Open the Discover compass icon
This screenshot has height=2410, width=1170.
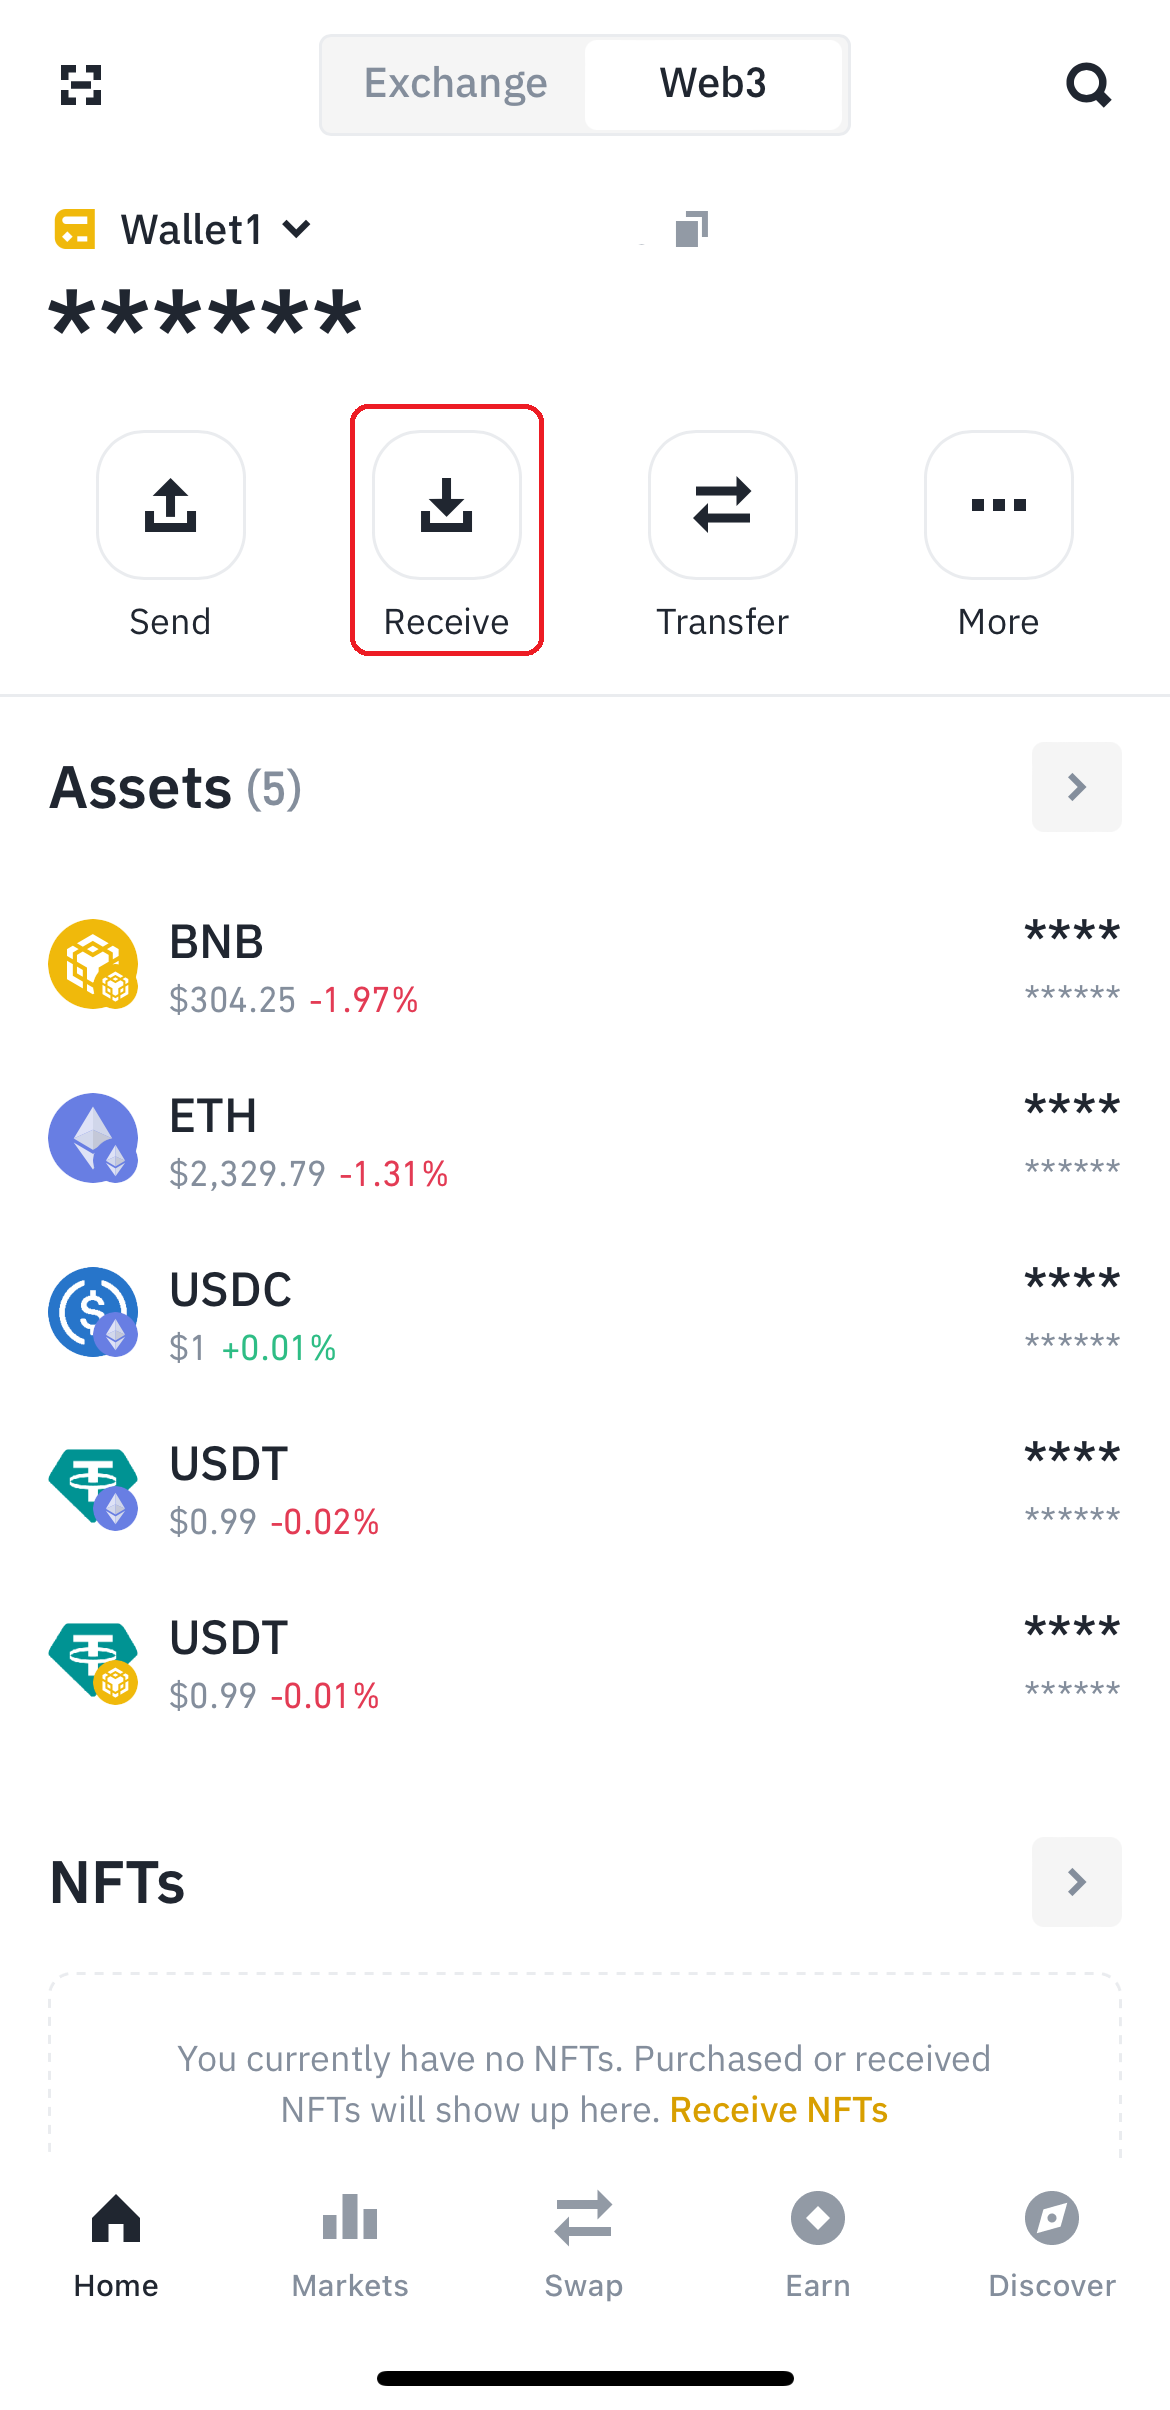click(x=1052, y=2218)
